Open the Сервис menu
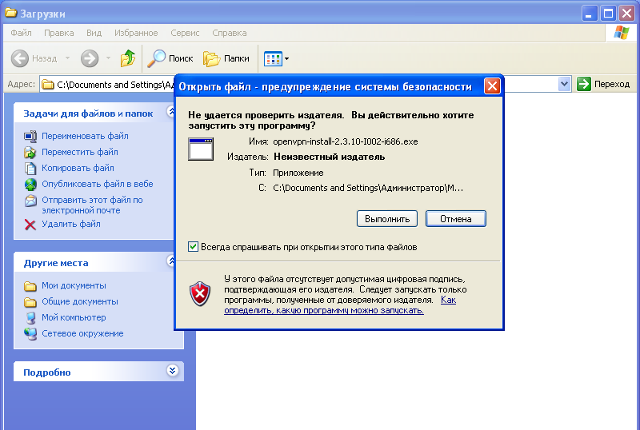640x430 pixels. [185, 33]
